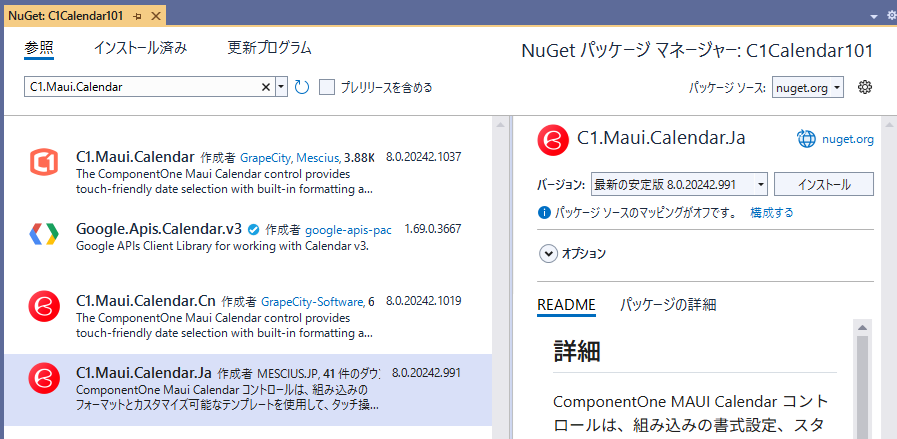Open the バージョン version dropdown
897x439 pixels.
tap(679, 185)
